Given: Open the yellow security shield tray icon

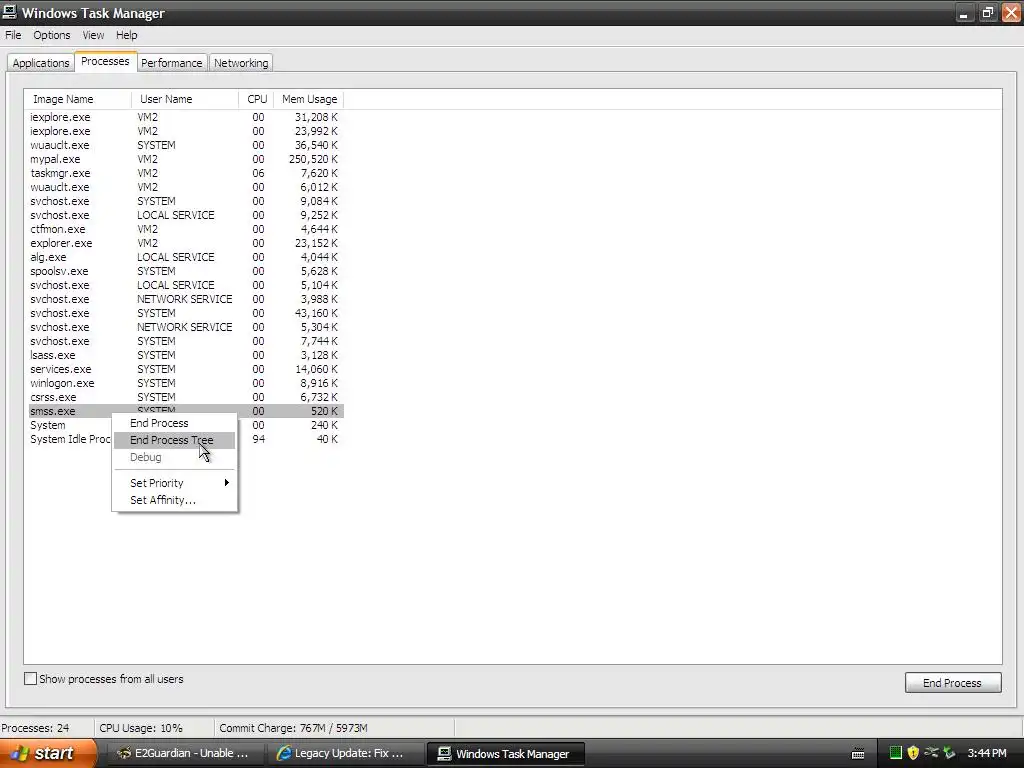Looking at the screenshot, I should pos(913,753).
